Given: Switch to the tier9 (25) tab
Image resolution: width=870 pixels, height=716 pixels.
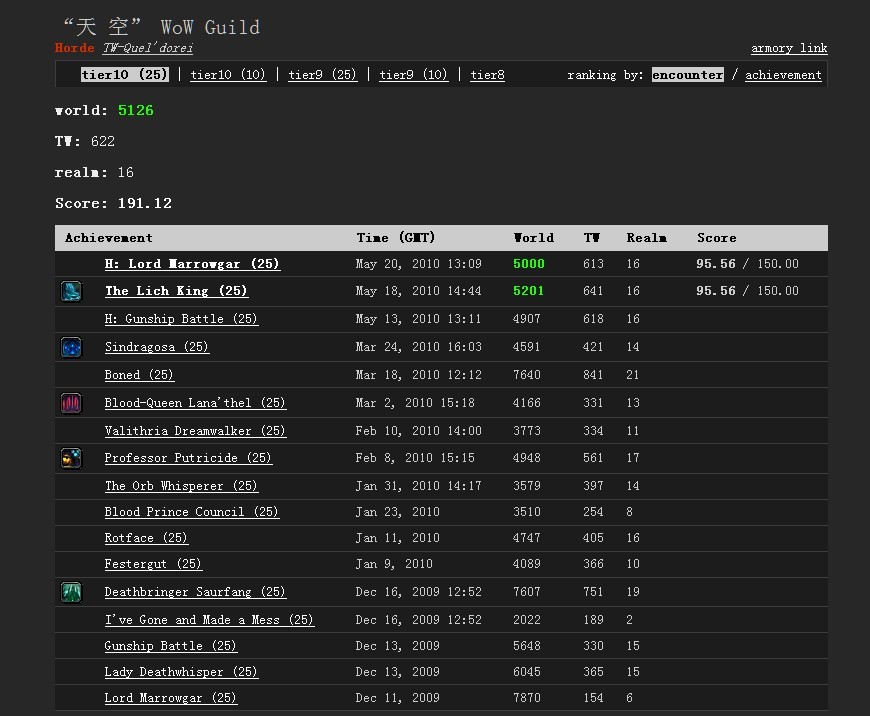Looking at the screenshot, I should (x=322, y=74).
